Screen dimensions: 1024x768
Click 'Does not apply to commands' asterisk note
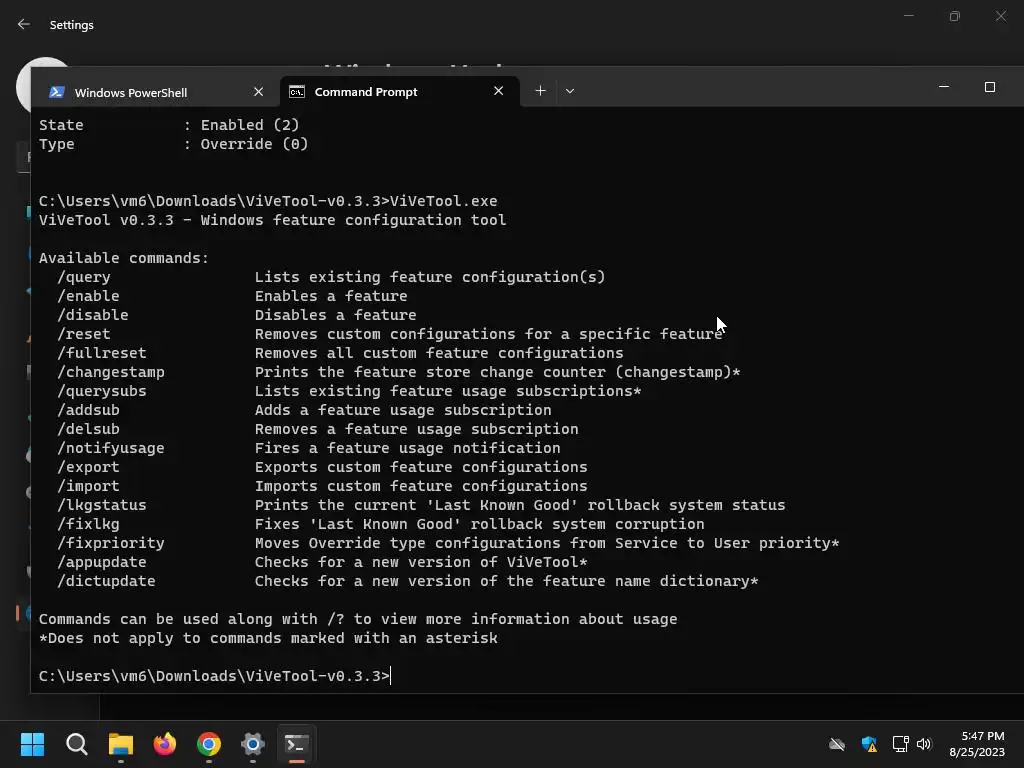tap(268, 638)
